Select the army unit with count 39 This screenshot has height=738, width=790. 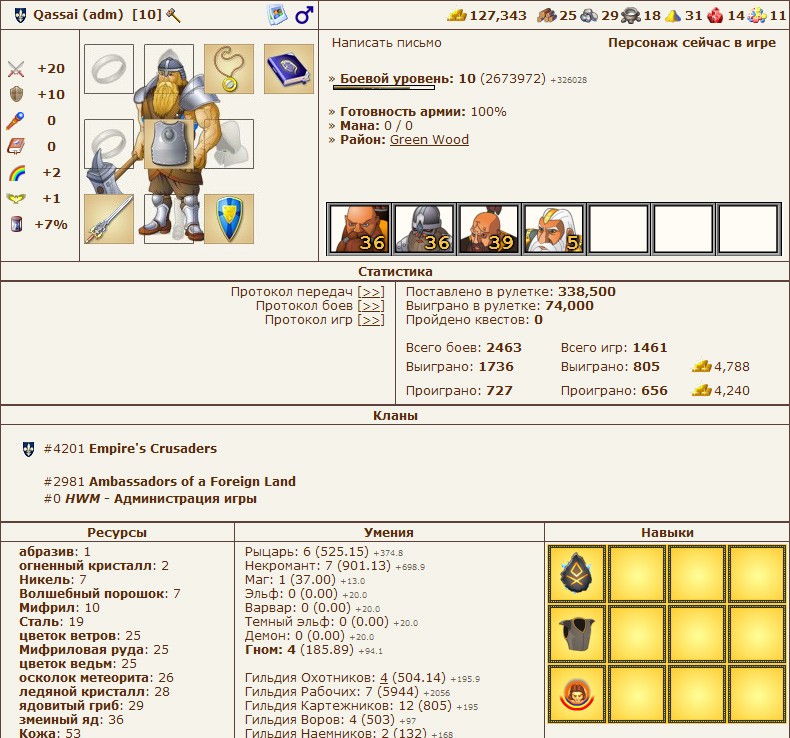489,229
